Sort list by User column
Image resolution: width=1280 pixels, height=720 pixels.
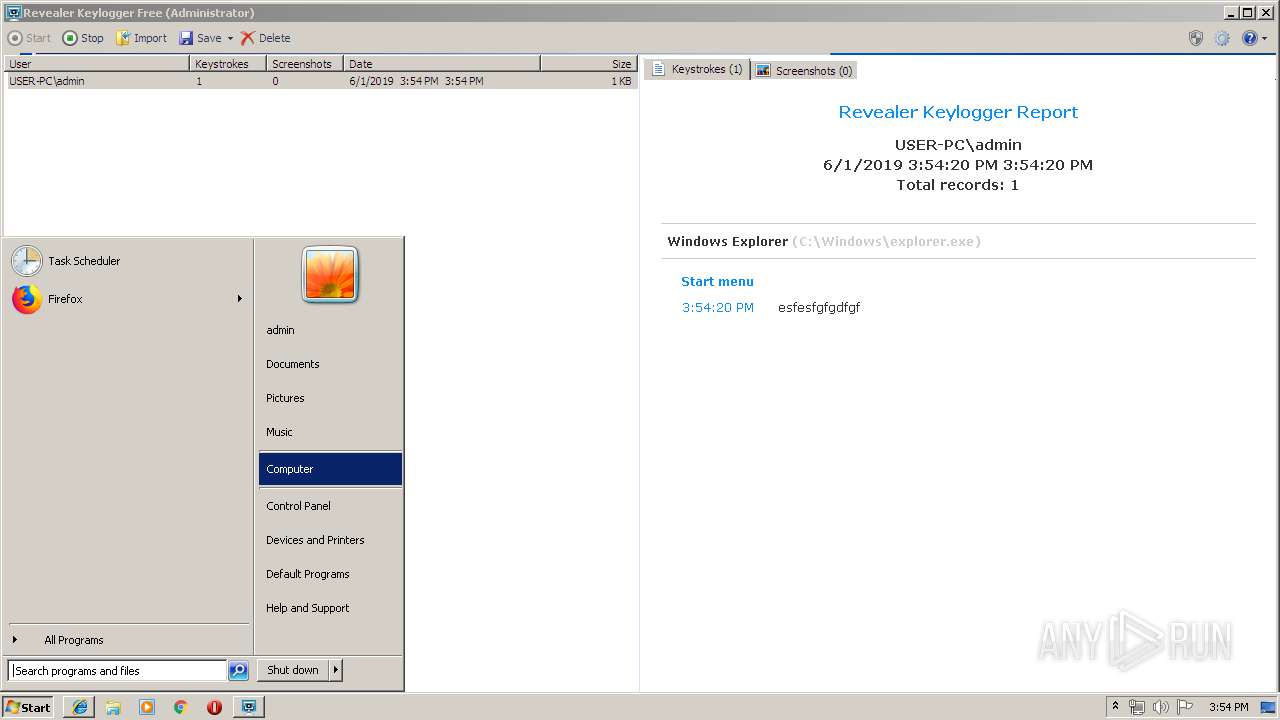96,63
